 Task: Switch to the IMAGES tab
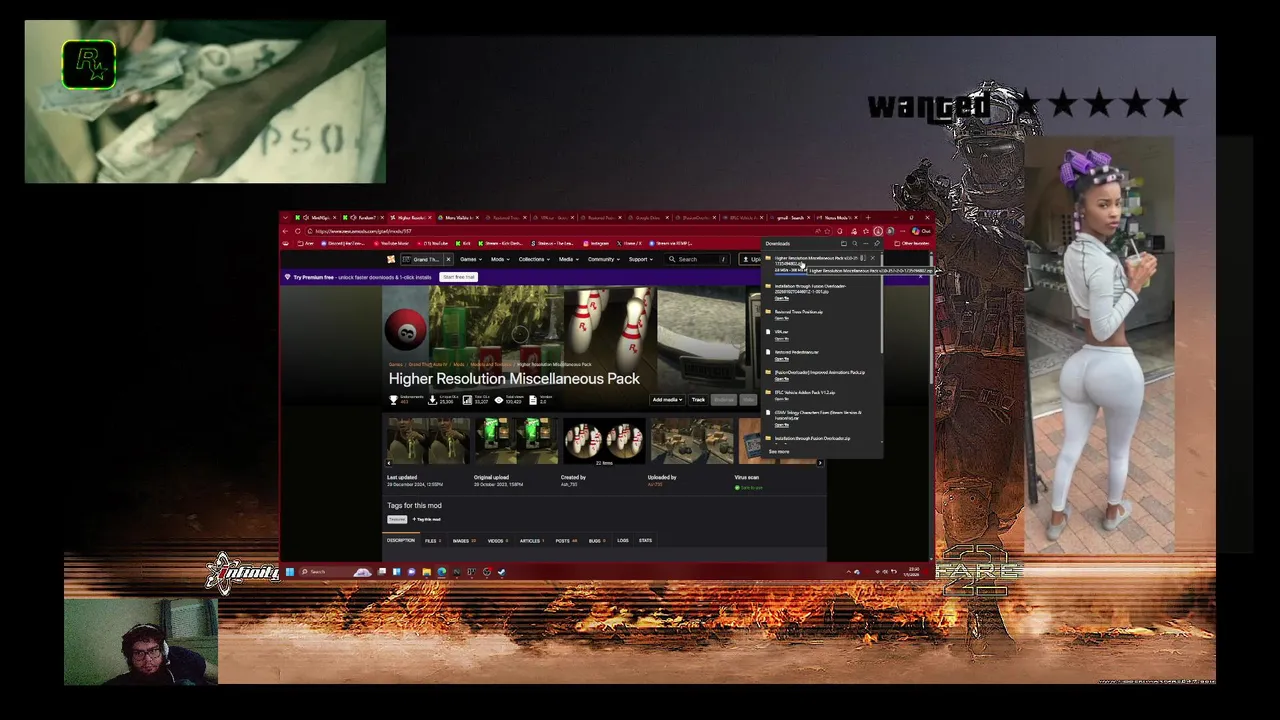pyautogui.click(x=464, y=541)
